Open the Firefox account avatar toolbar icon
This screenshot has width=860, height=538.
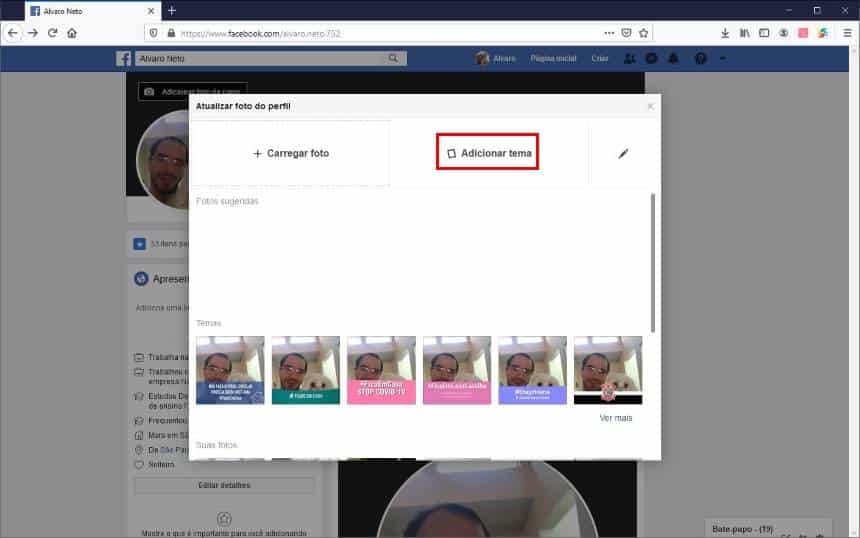coord(783,33)
